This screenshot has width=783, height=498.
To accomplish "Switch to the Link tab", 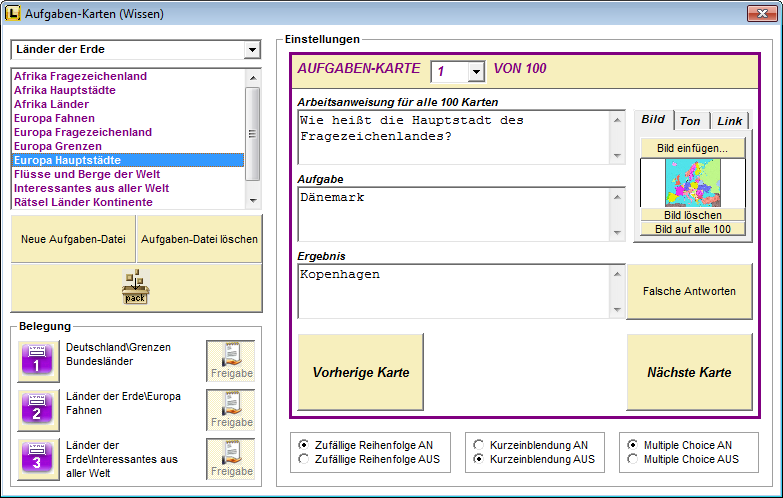I will 729,121.
